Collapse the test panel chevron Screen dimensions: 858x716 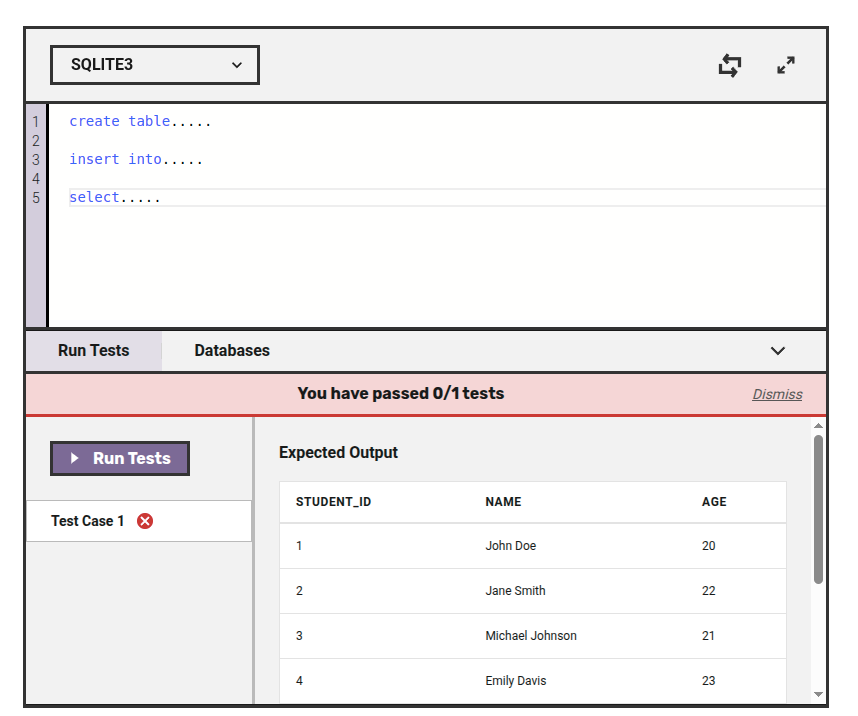coord(778,350)
